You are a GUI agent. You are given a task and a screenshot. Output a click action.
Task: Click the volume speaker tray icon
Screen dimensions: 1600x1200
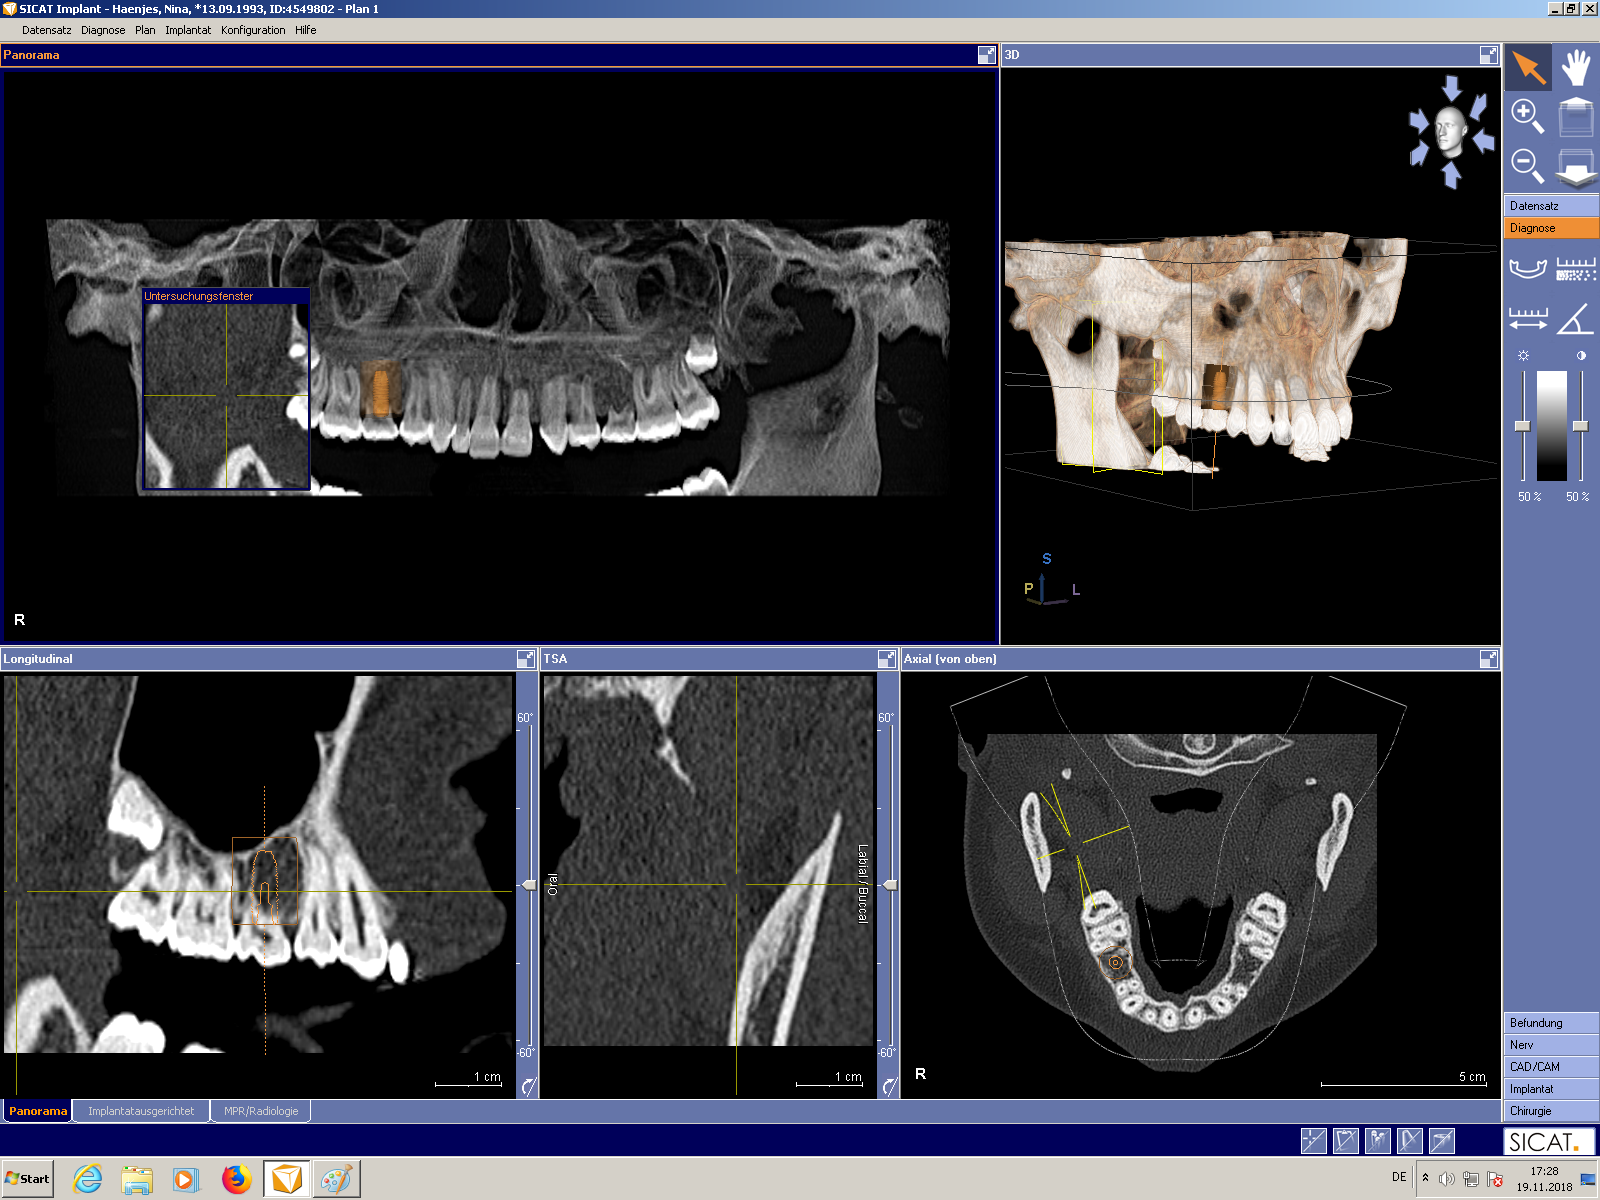(1446, 1179)
